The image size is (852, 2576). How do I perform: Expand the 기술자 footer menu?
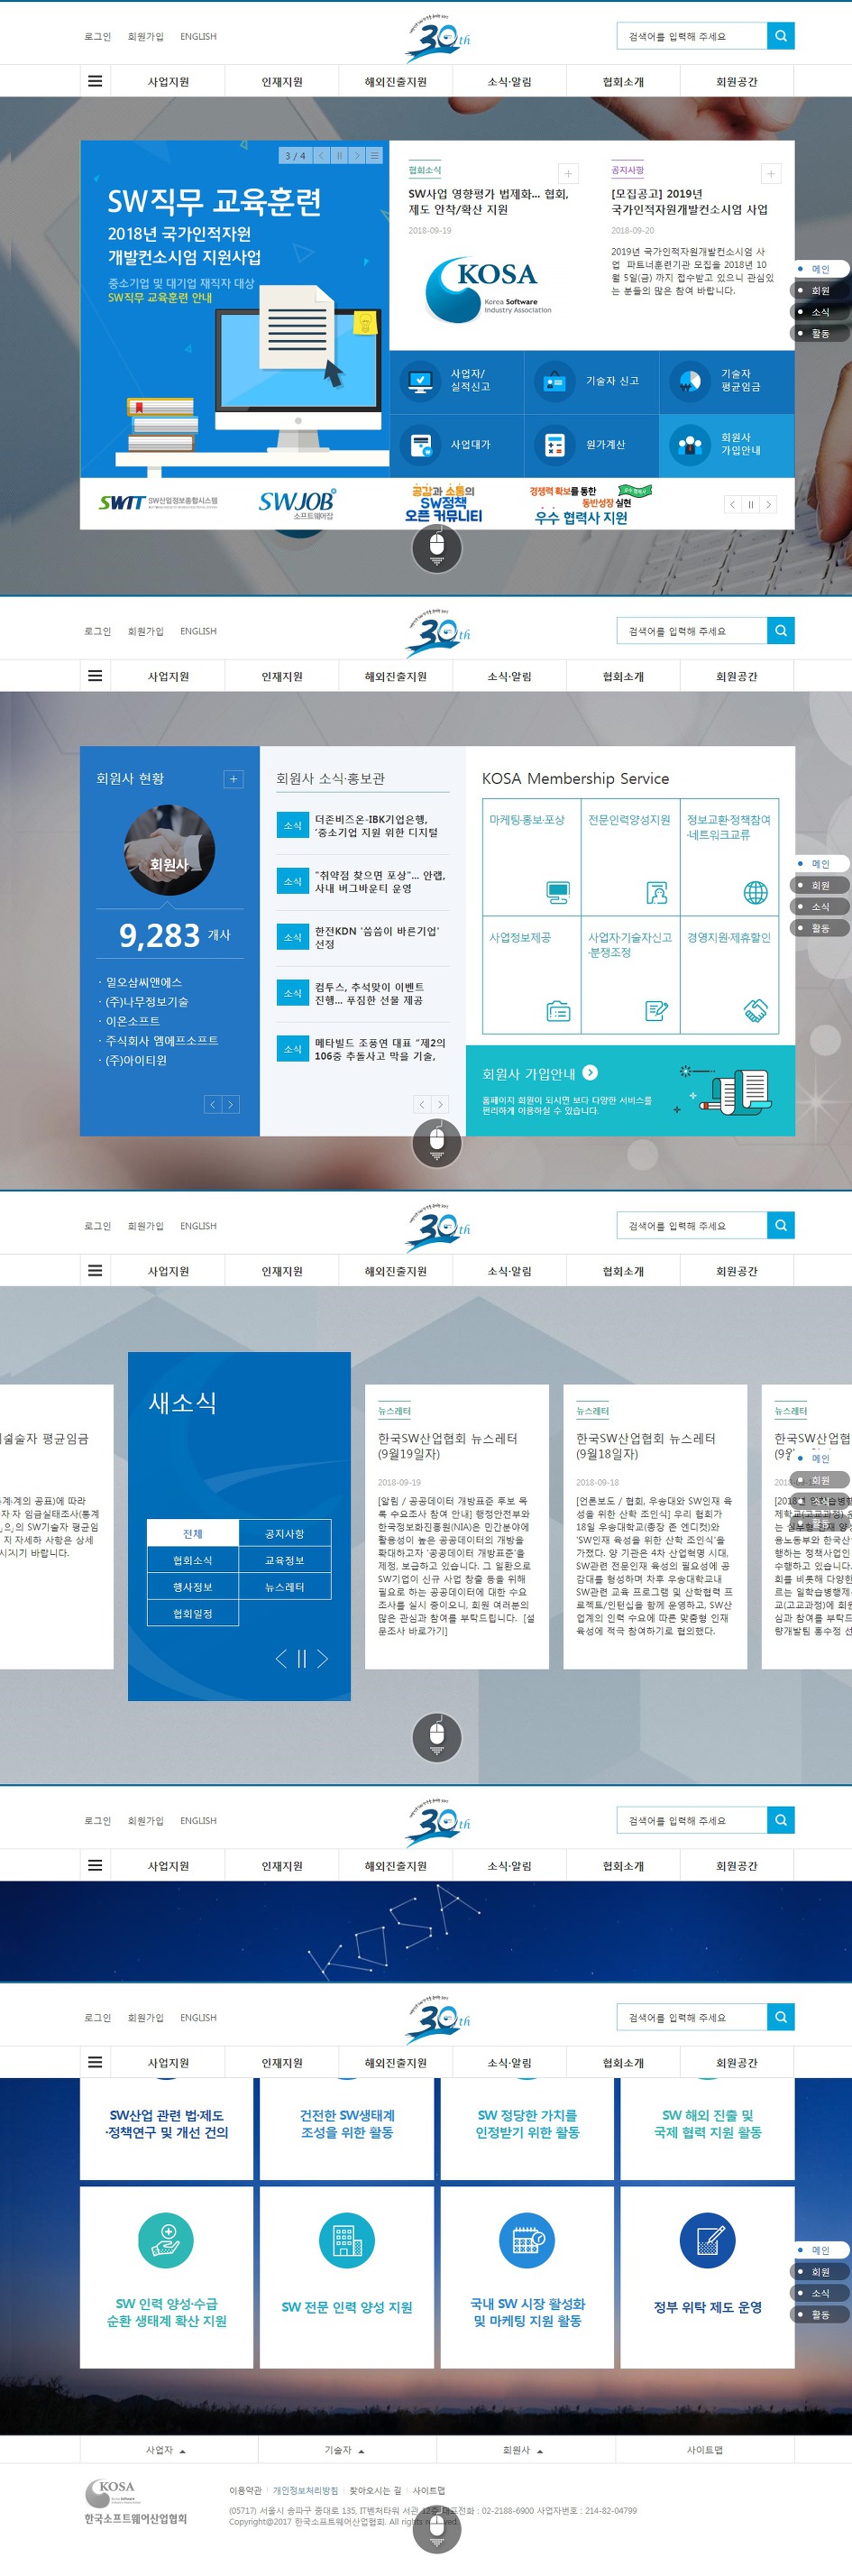[x=346, y=2450]
